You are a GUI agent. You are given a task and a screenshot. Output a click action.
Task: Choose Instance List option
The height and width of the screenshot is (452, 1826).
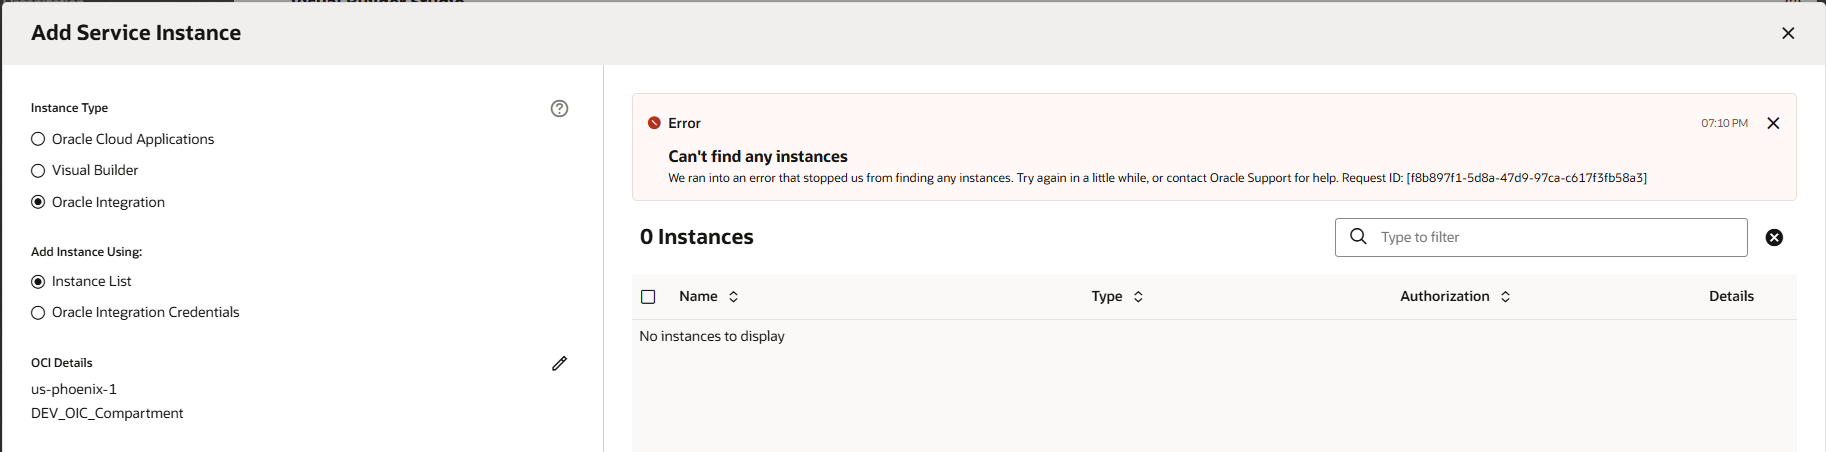pos(38,281)
